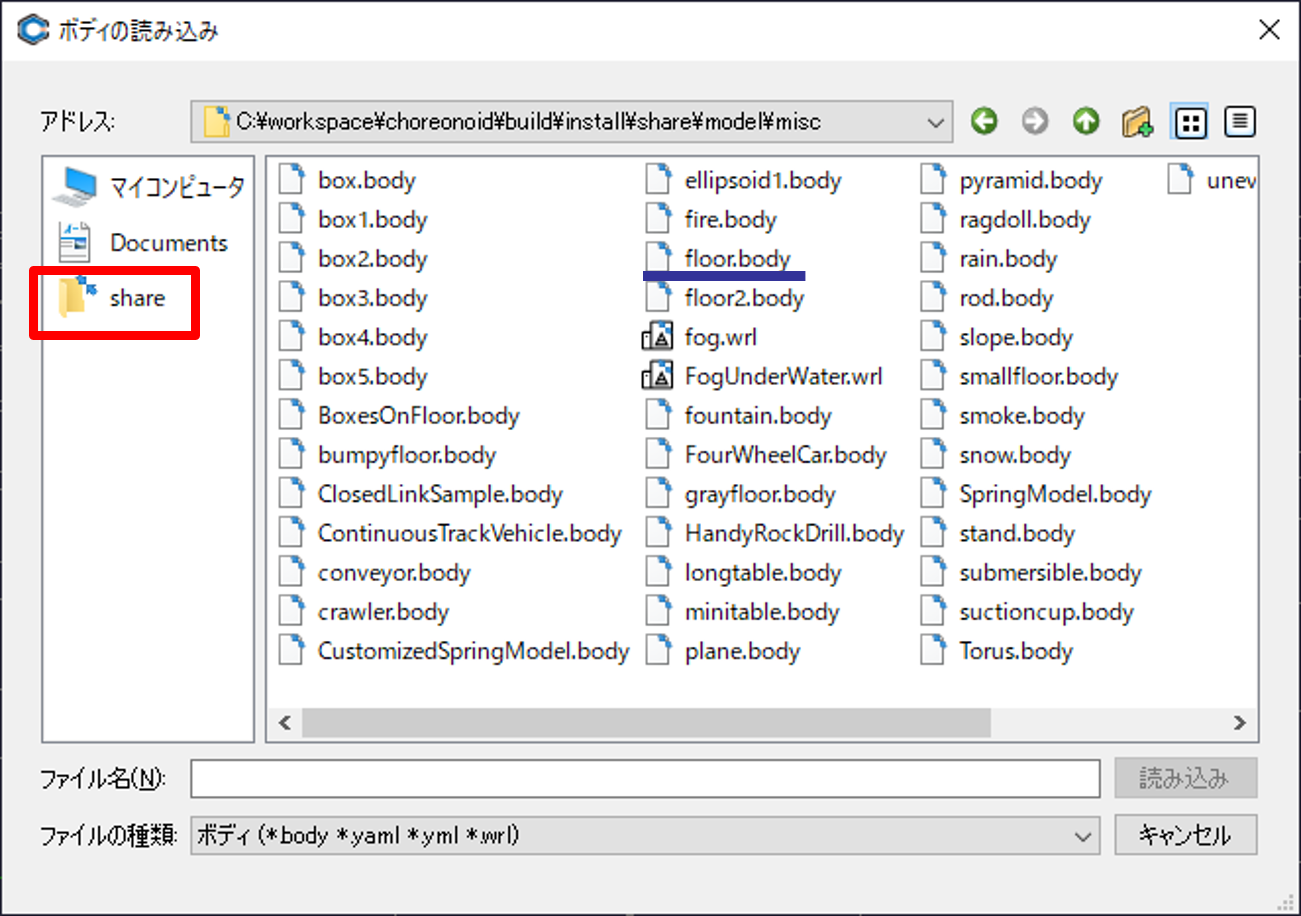Click the Cancel (キャンセル) button
This screenshot has width=1301, height=916.
1185,835
